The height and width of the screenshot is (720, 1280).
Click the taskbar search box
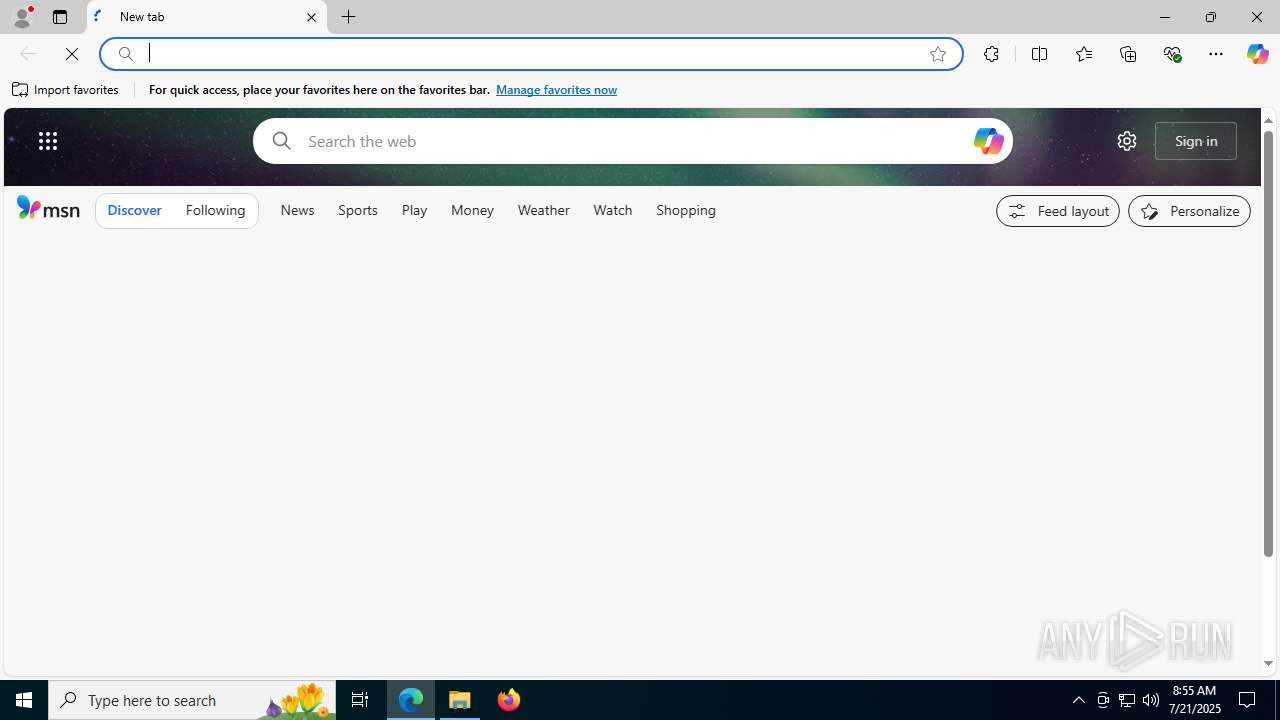[192, 700]
